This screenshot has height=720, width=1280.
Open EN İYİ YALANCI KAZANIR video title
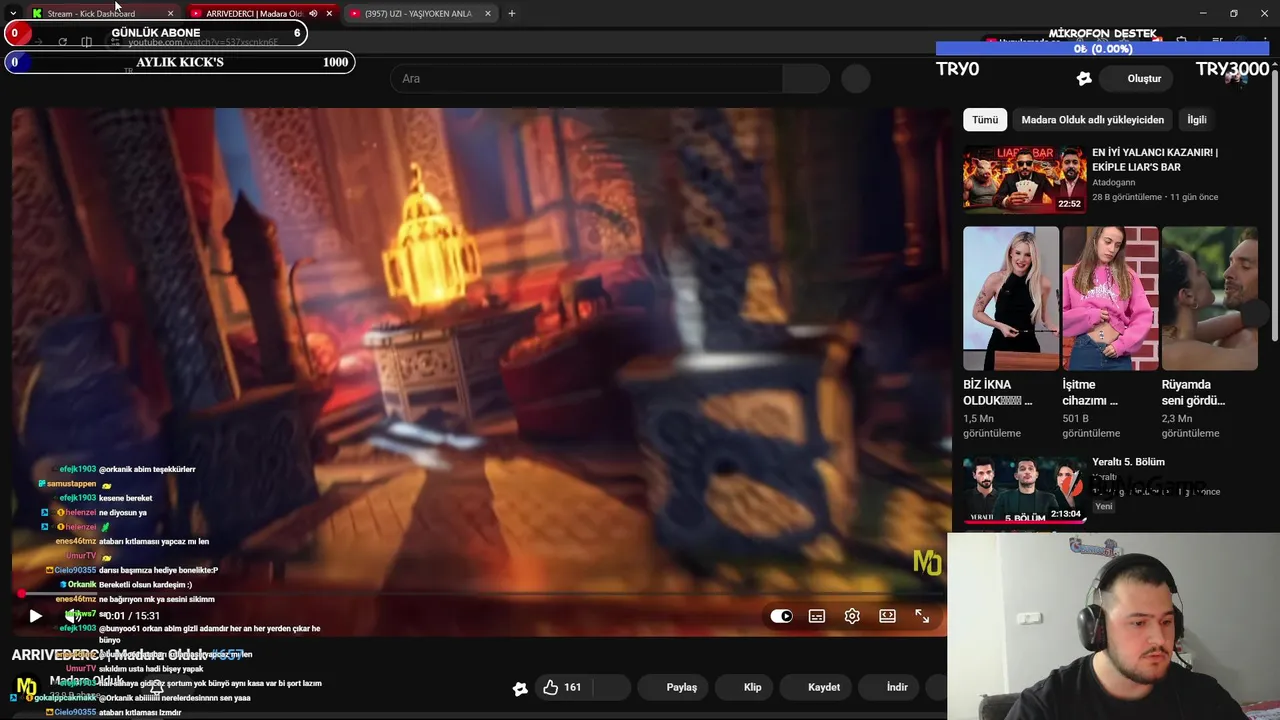1154,159
